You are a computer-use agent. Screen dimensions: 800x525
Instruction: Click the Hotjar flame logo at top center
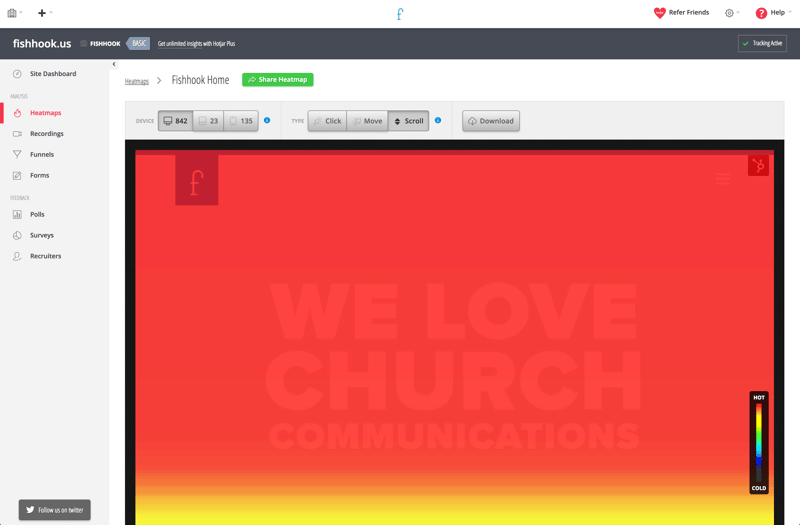tap(400, 14)
